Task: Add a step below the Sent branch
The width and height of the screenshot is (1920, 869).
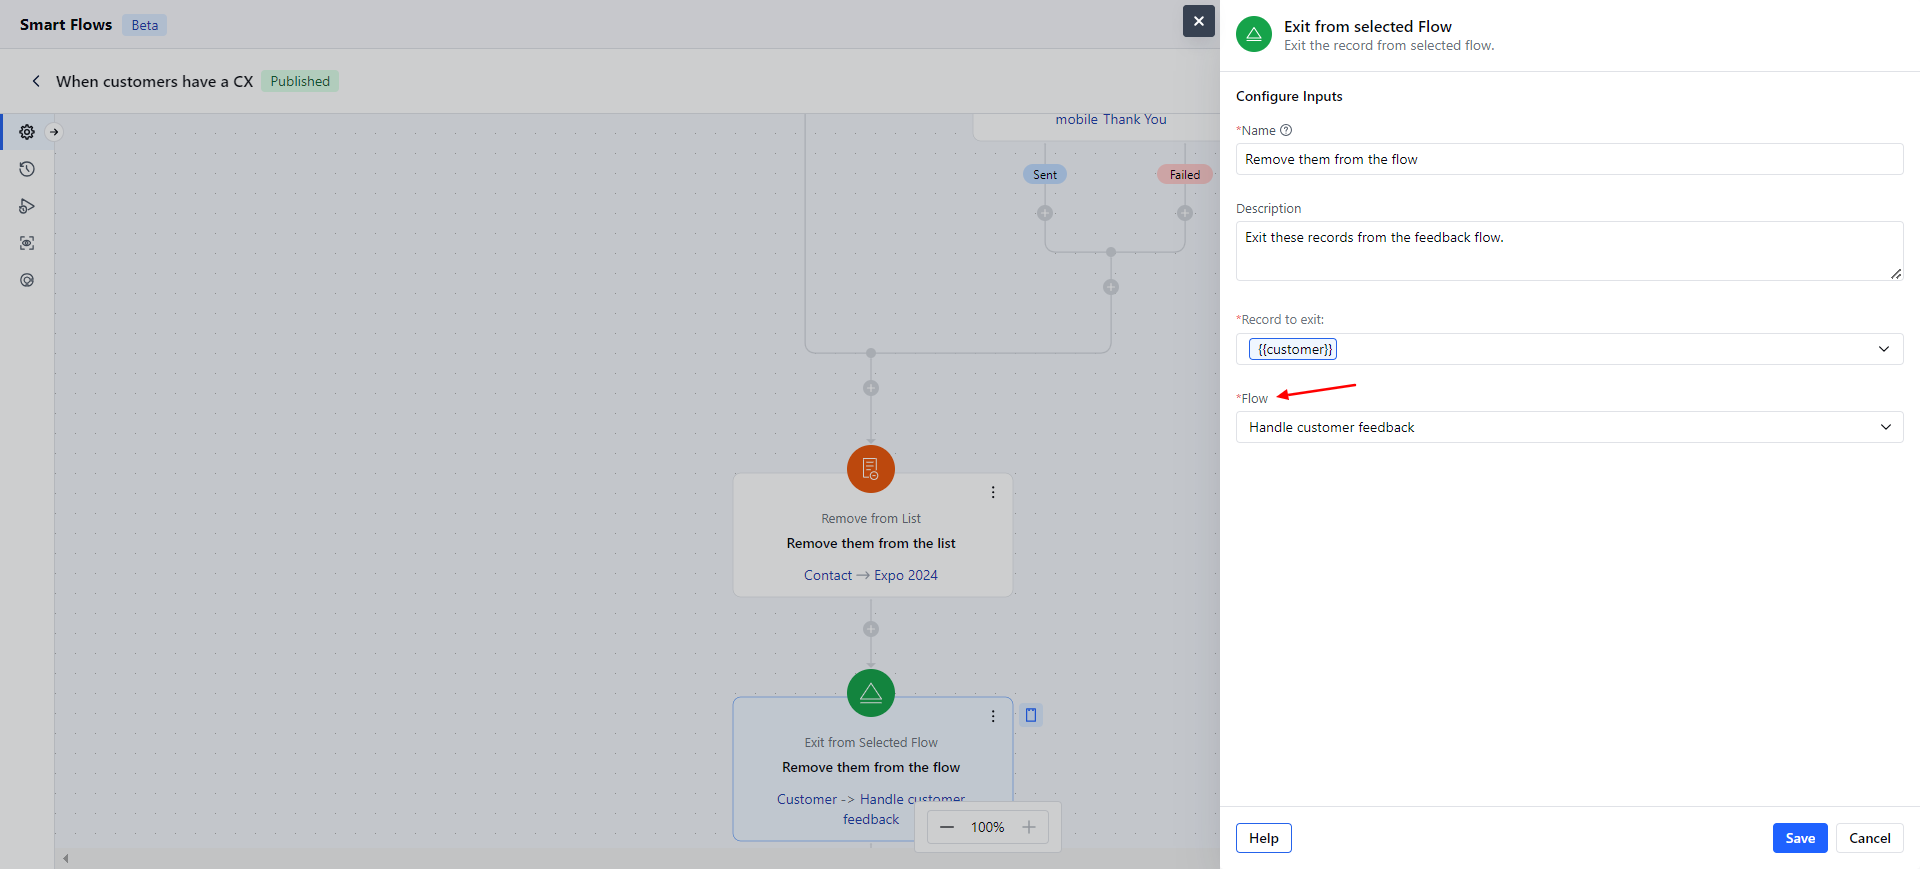Action: pyautogui.click(x=1045, y=213)
